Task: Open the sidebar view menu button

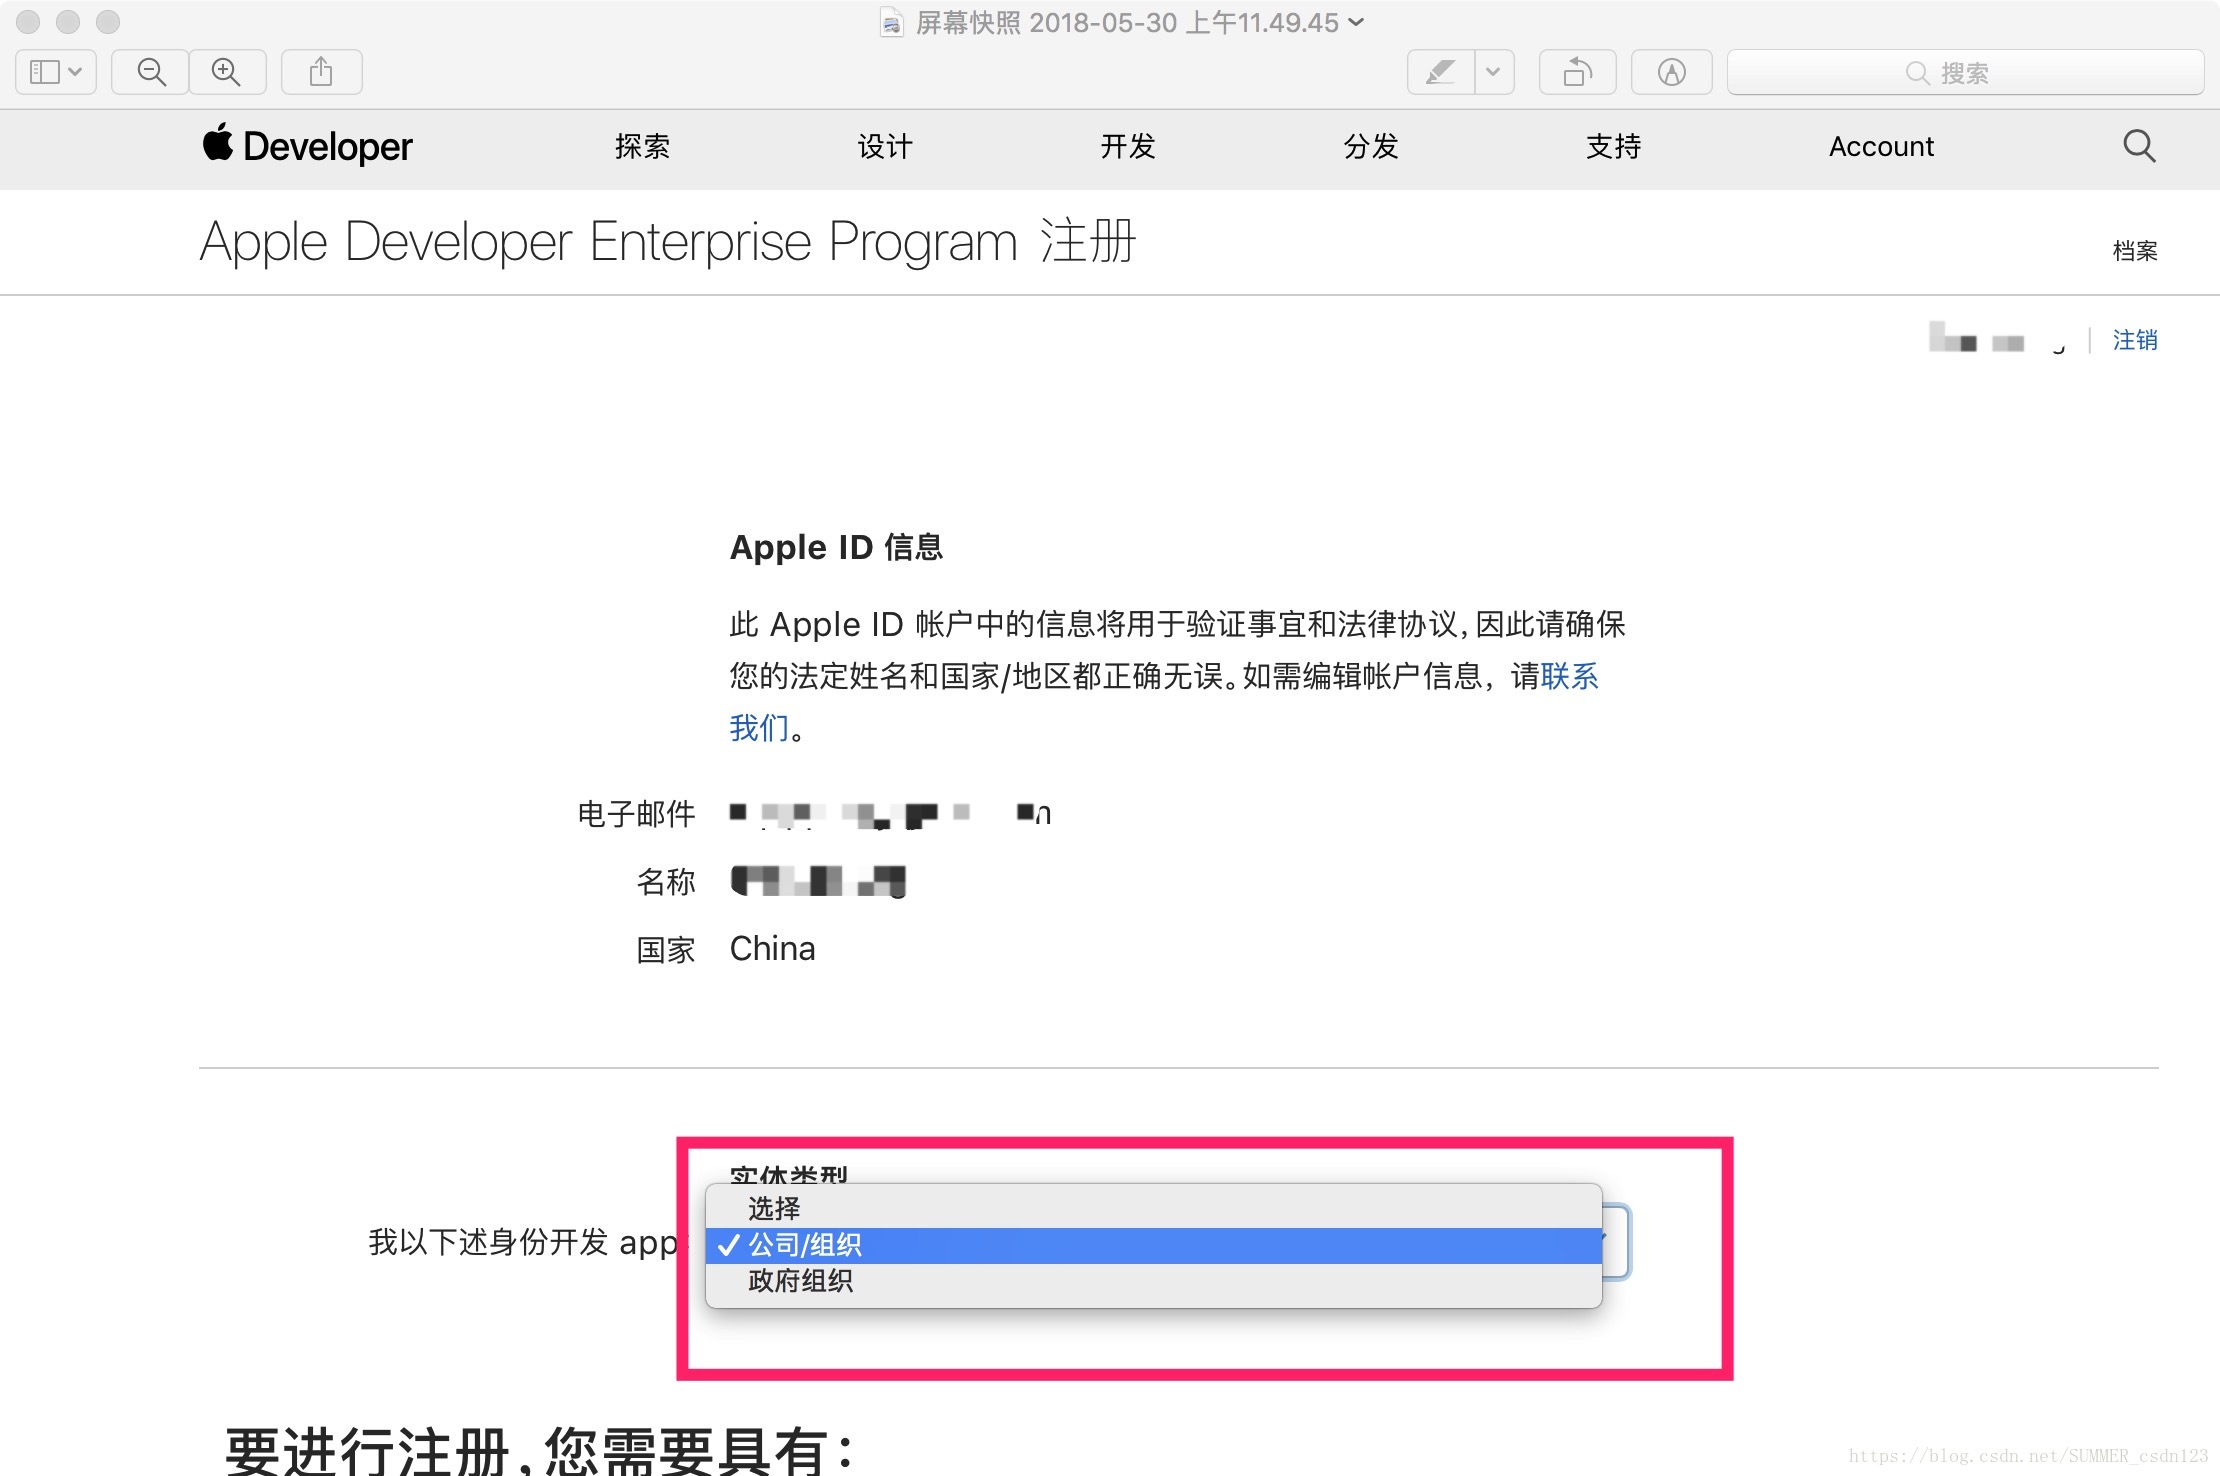Action: point(56,72)
